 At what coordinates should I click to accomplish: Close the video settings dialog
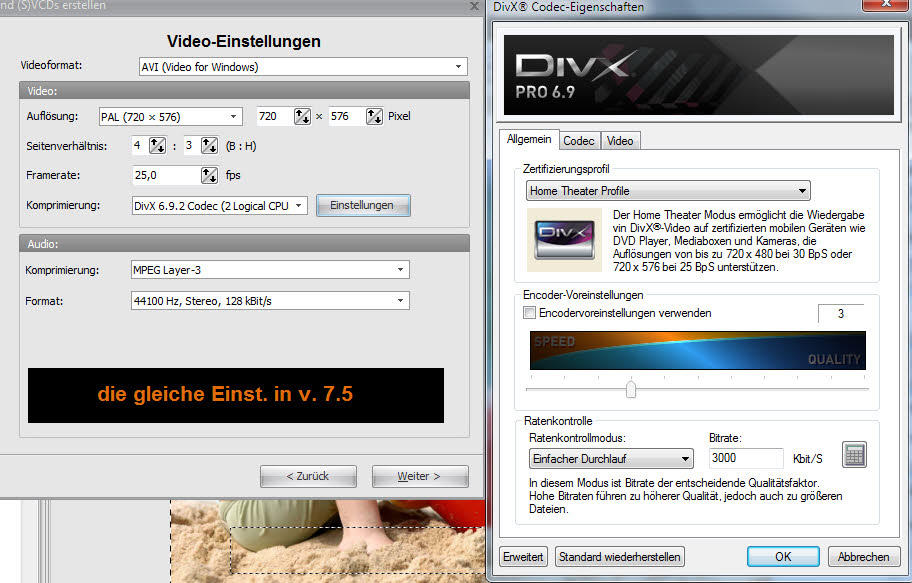pyautogui.click(x=473, y=7)
